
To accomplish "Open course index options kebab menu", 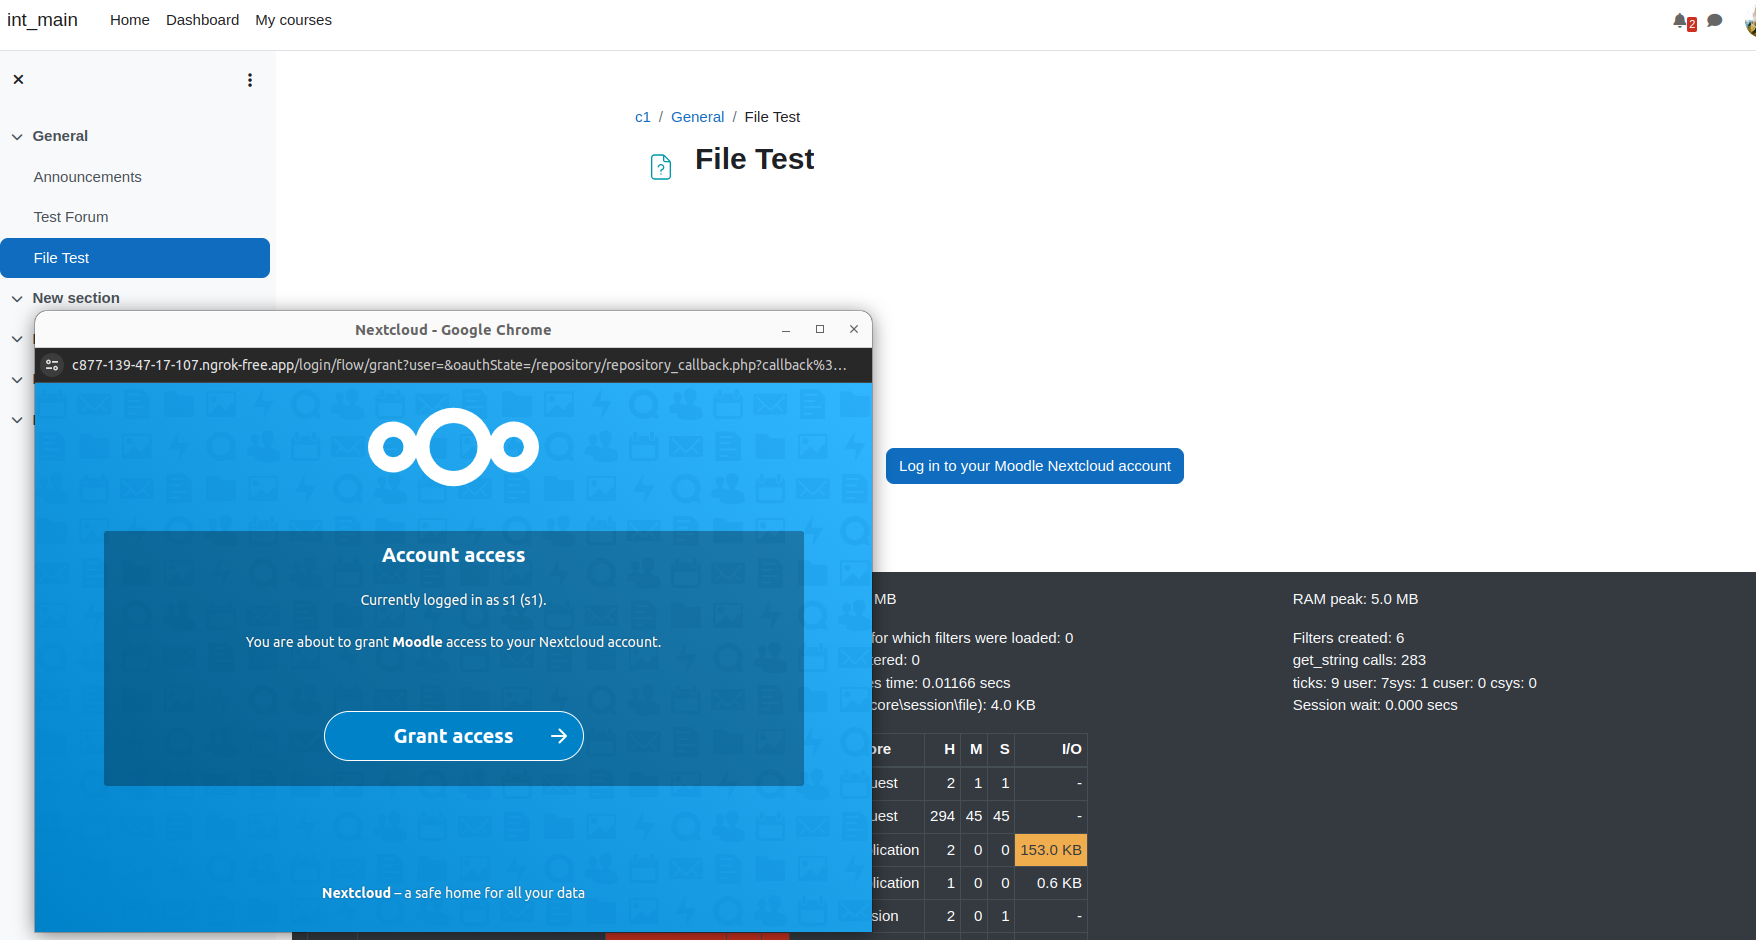I will (250, 80).
